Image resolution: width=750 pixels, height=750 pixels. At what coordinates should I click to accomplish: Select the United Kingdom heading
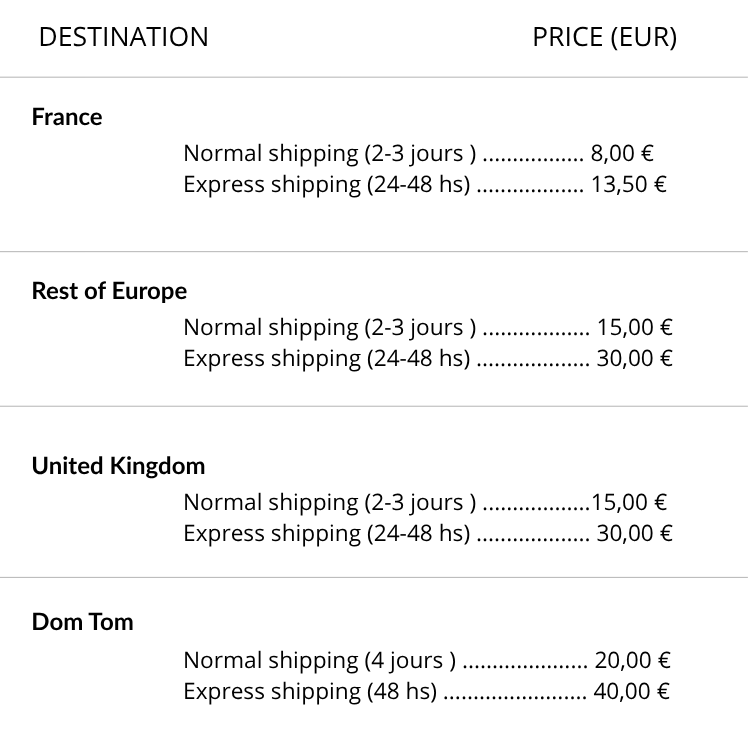click(x=118, y=466)
